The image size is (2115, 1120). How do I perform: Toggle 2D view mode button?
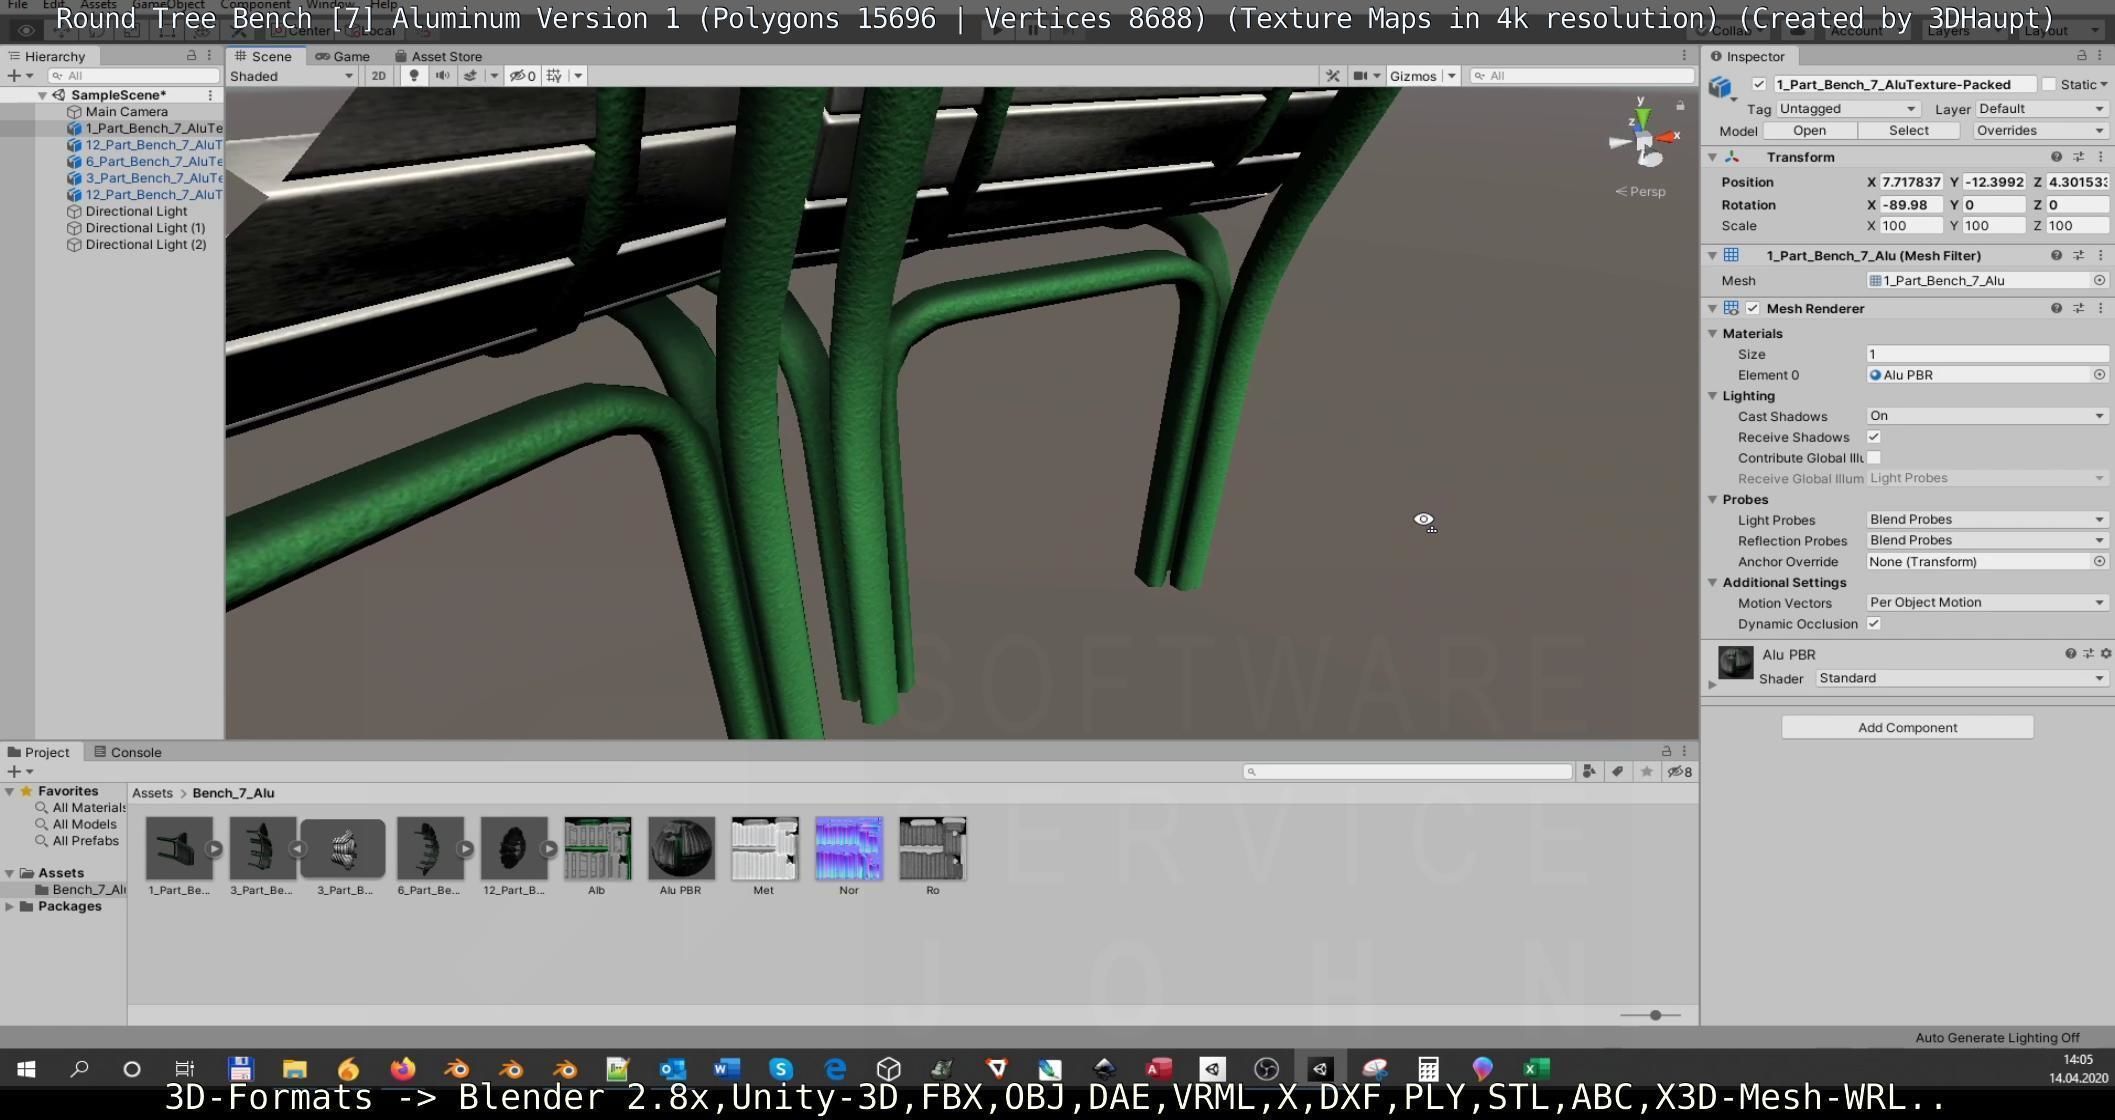point(378,76)
